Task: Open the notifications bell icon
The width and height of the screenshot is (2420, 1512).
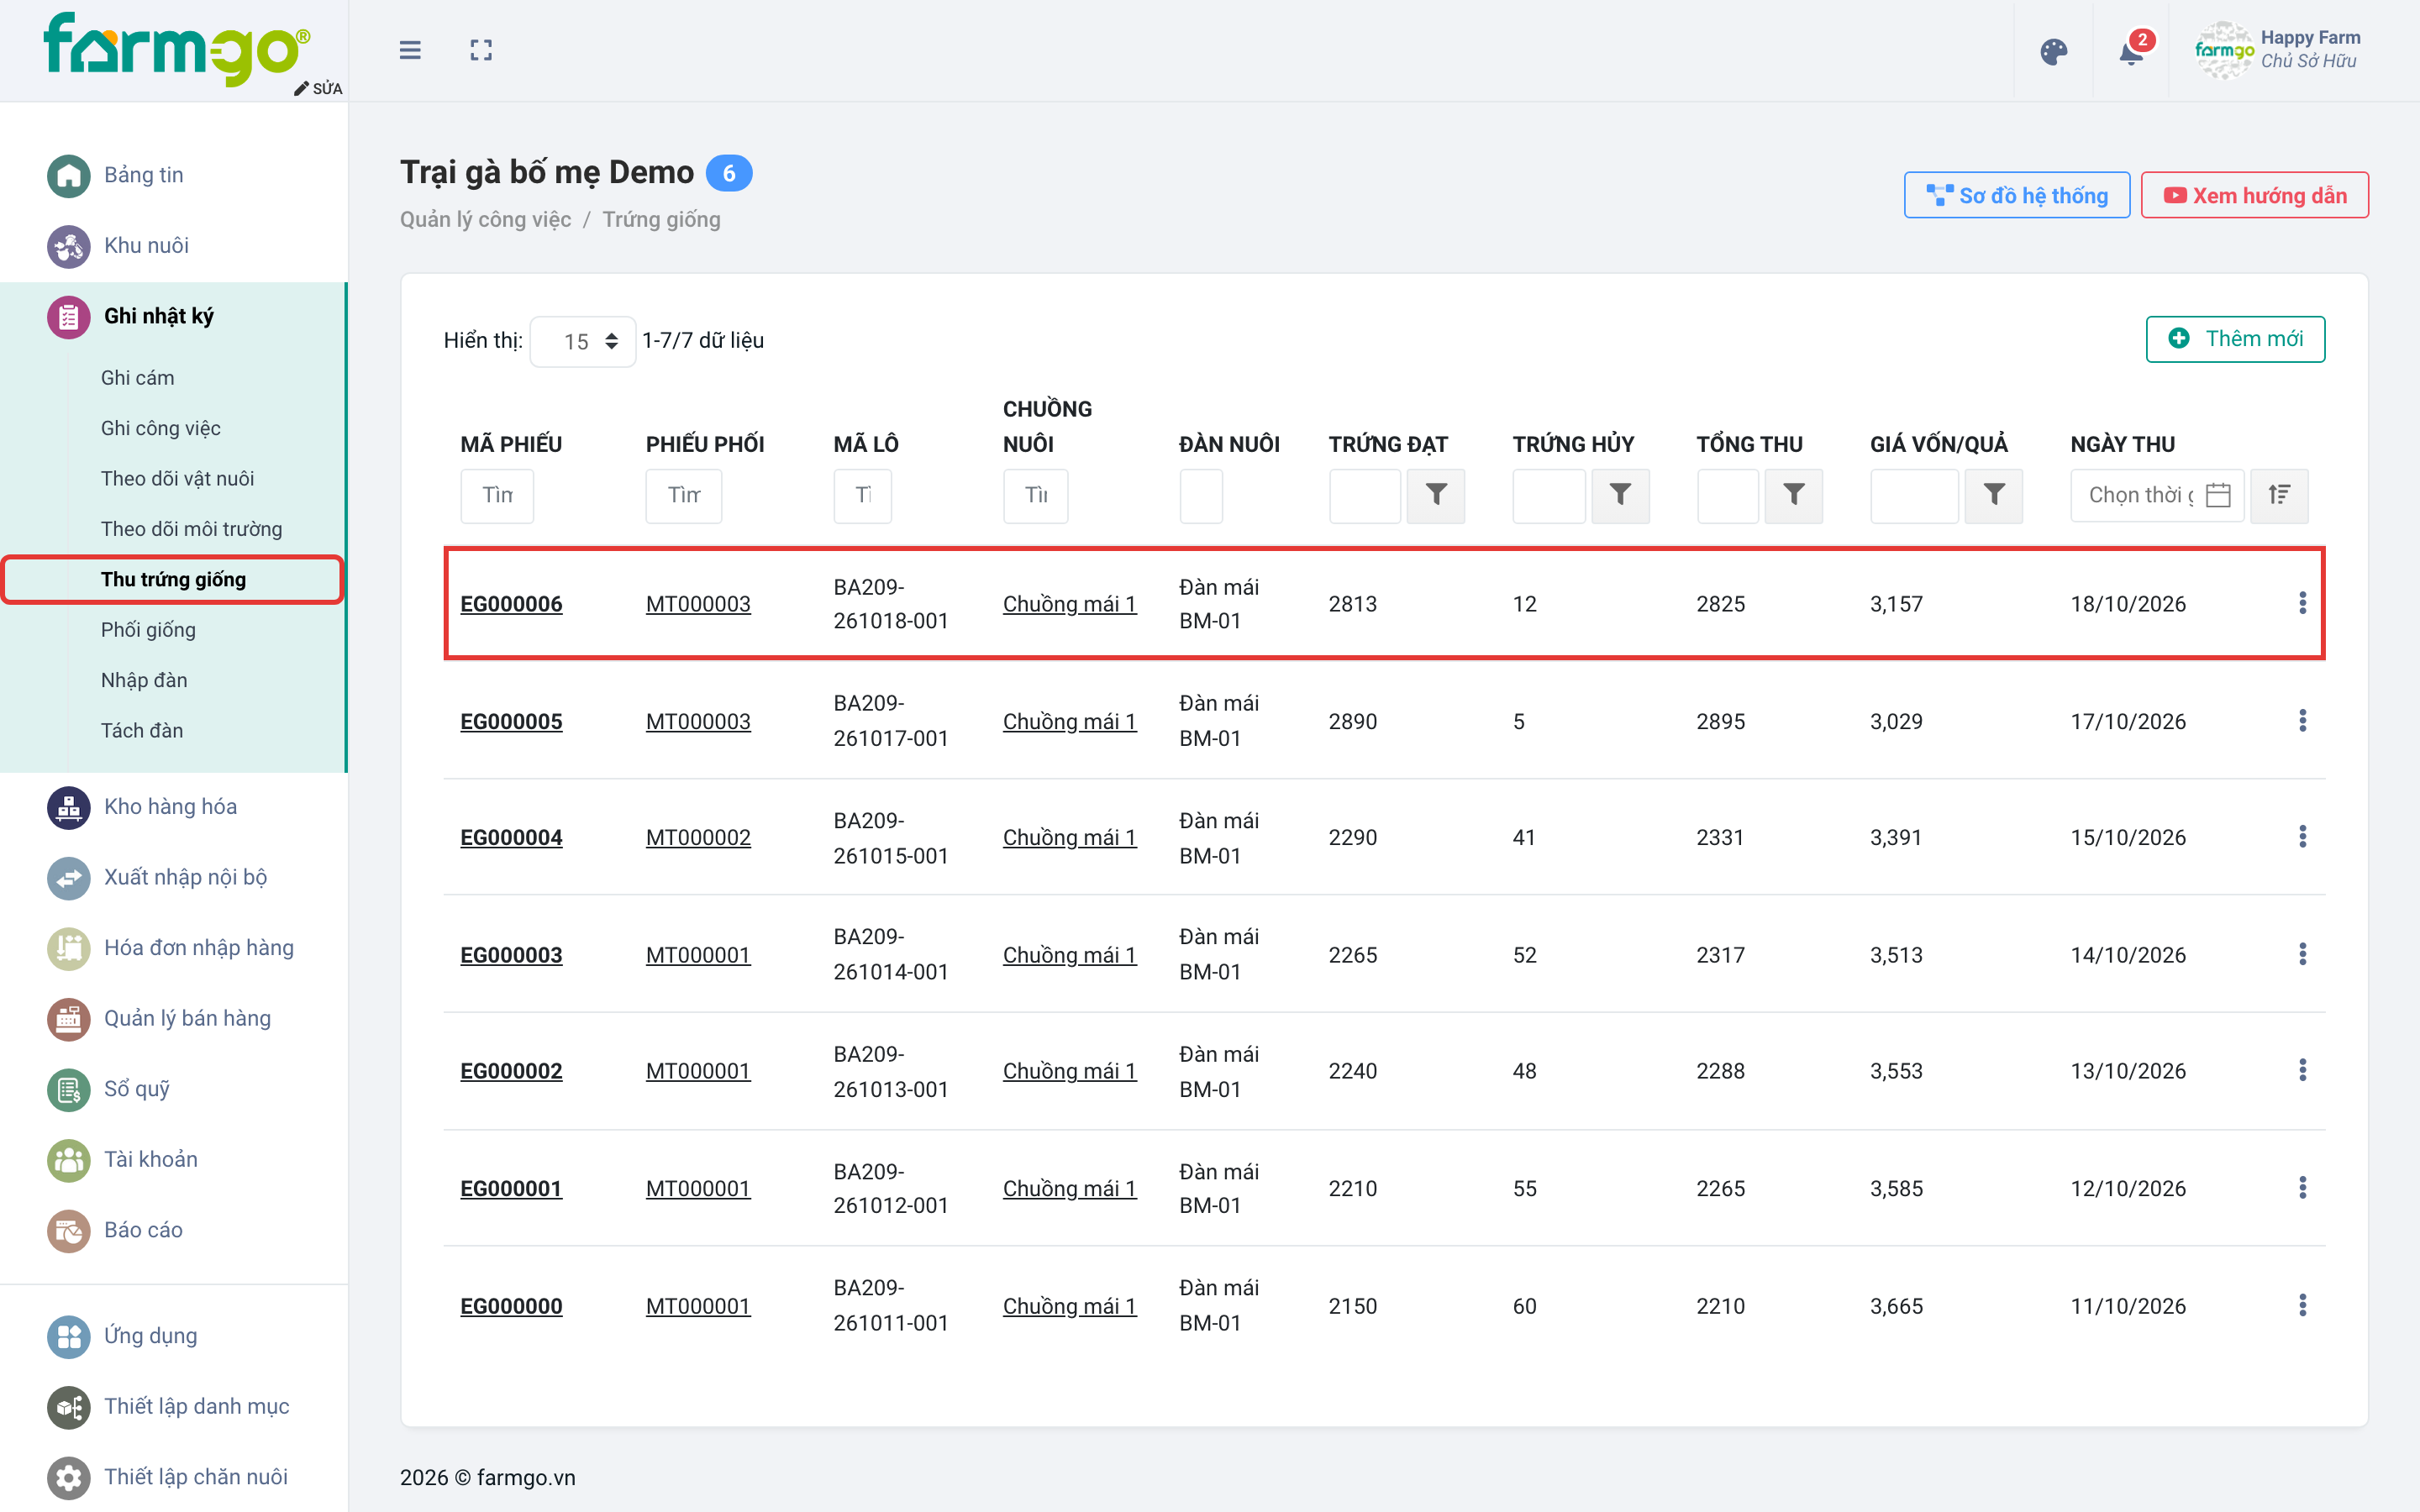Action: 2131,52
